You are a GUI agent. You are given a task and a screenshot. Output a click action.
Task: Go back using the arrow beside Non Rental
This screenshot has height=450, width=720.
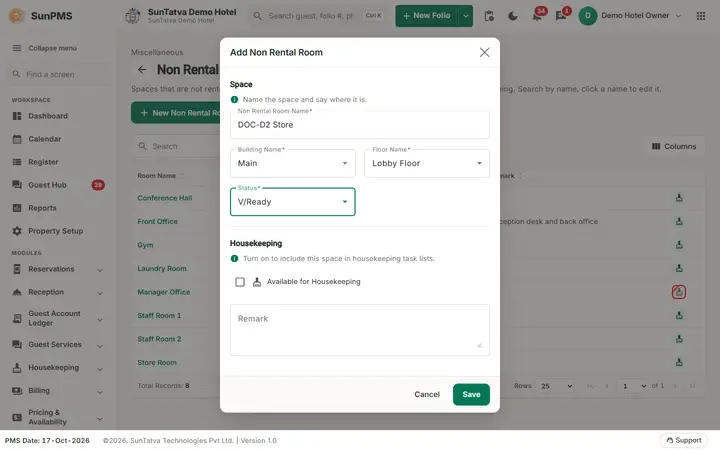point(142,70)
